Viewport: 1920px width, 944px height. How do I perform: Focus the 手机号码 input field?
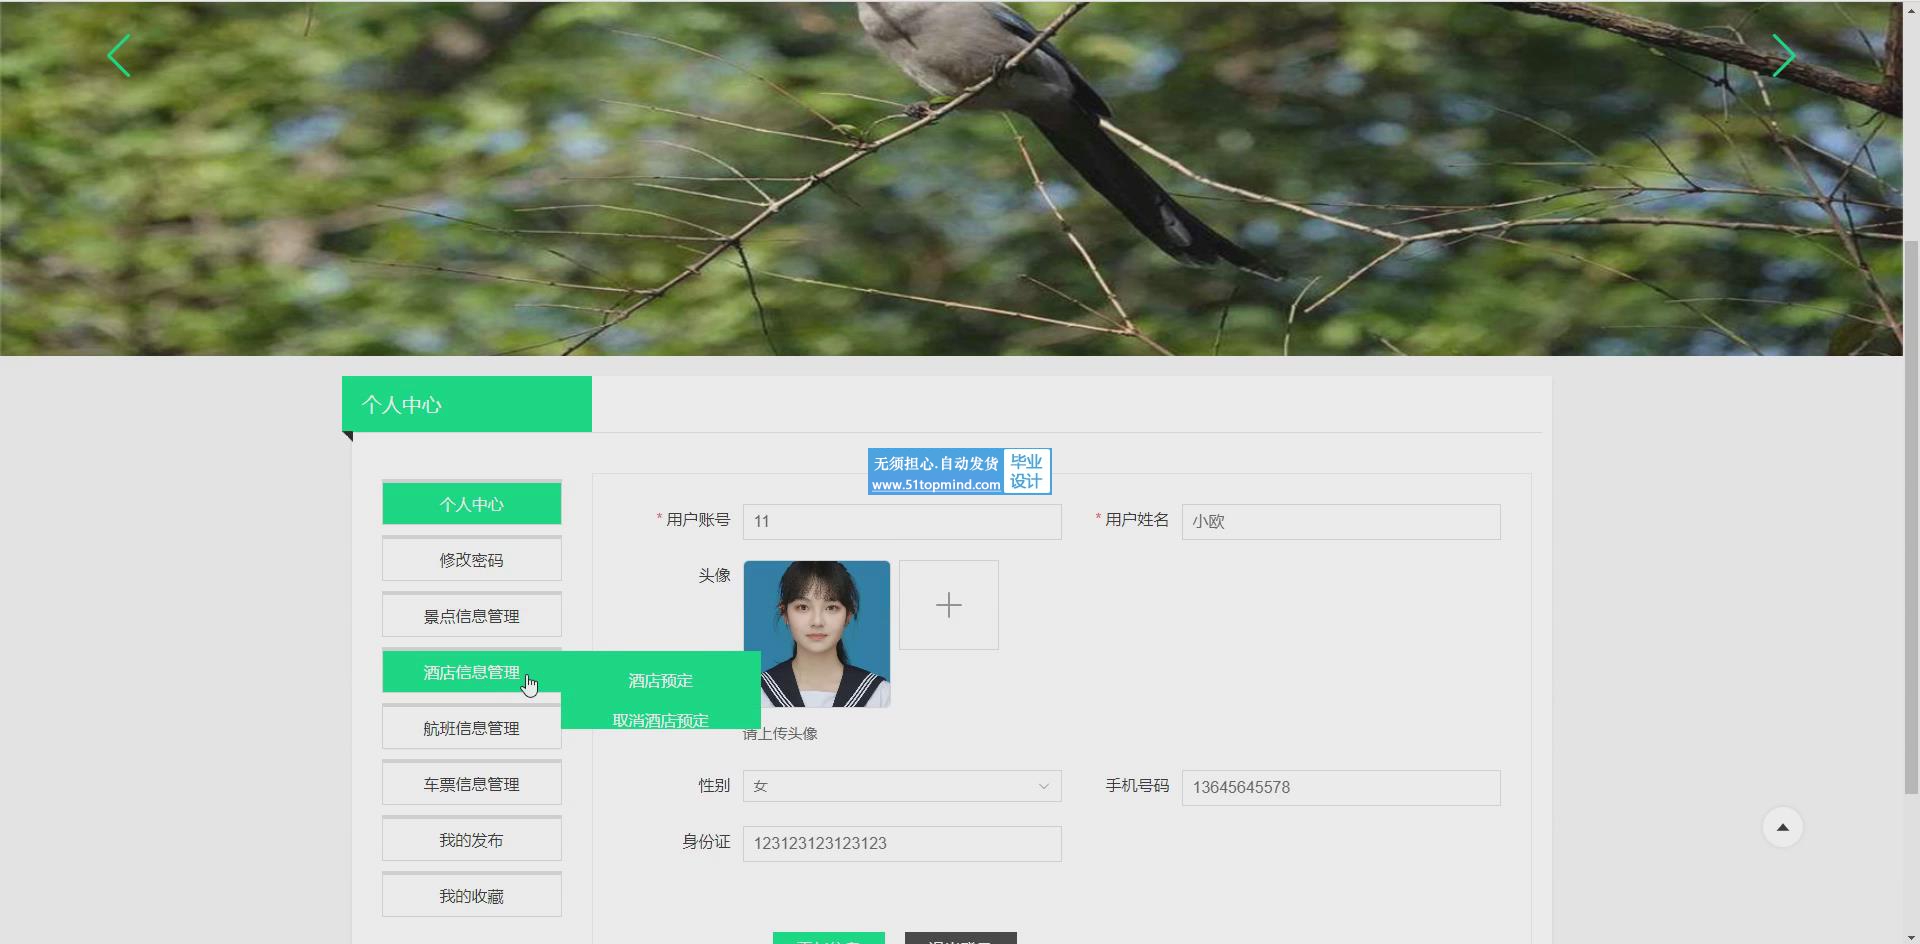pyautogui.click(x=1340, y=788)
